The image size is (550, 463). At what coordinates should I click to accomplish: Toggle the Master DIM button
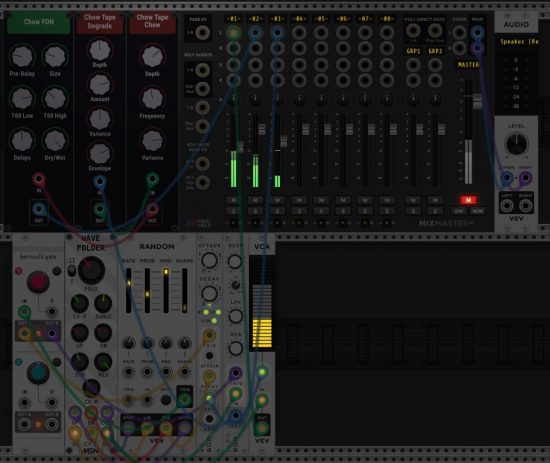click(459, 211)
